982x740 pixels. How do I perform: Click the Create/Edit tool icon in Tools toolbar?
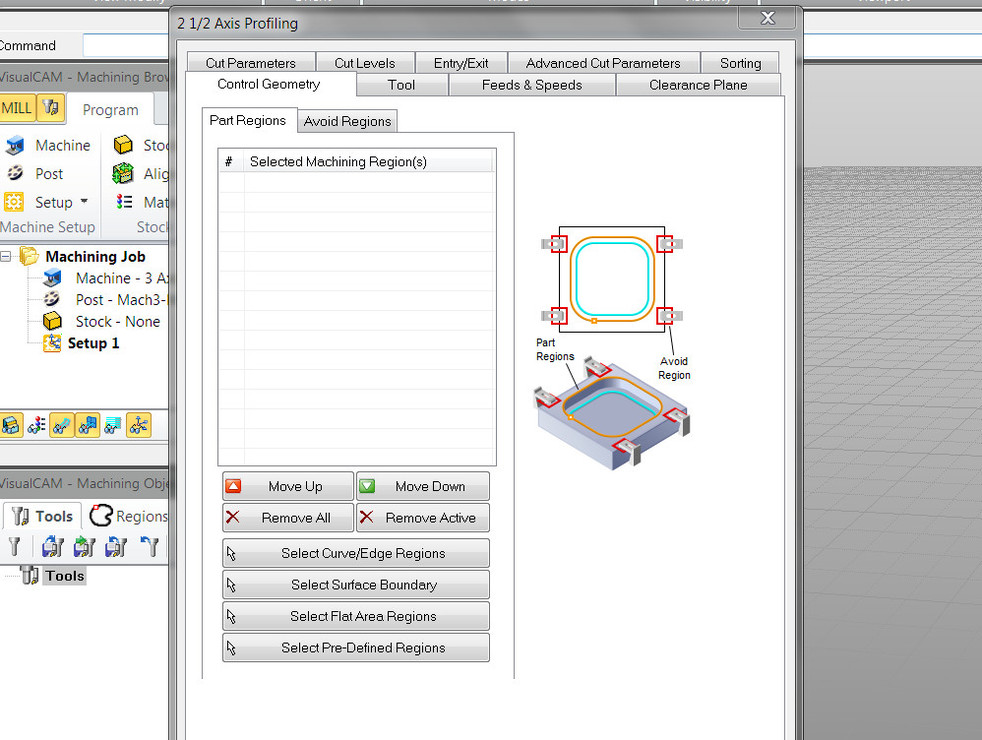tap(14, 547)
